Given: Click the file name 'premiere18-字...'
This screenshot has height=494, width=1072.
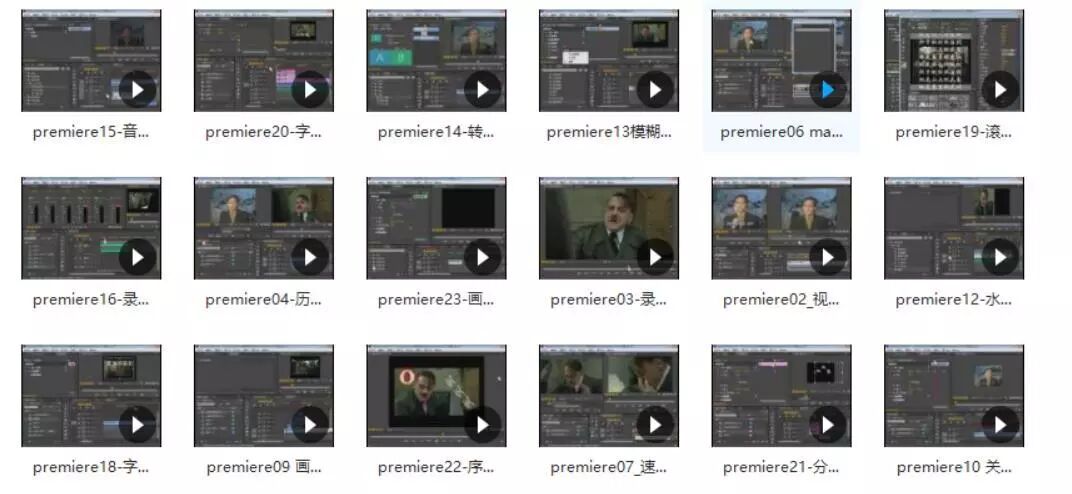Looking at the screenshot, I should (91, 467).
